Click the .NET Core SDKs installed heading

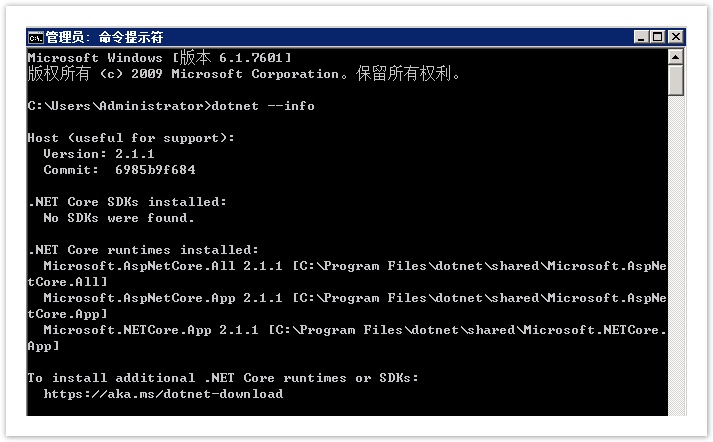(x=127, y=202)
